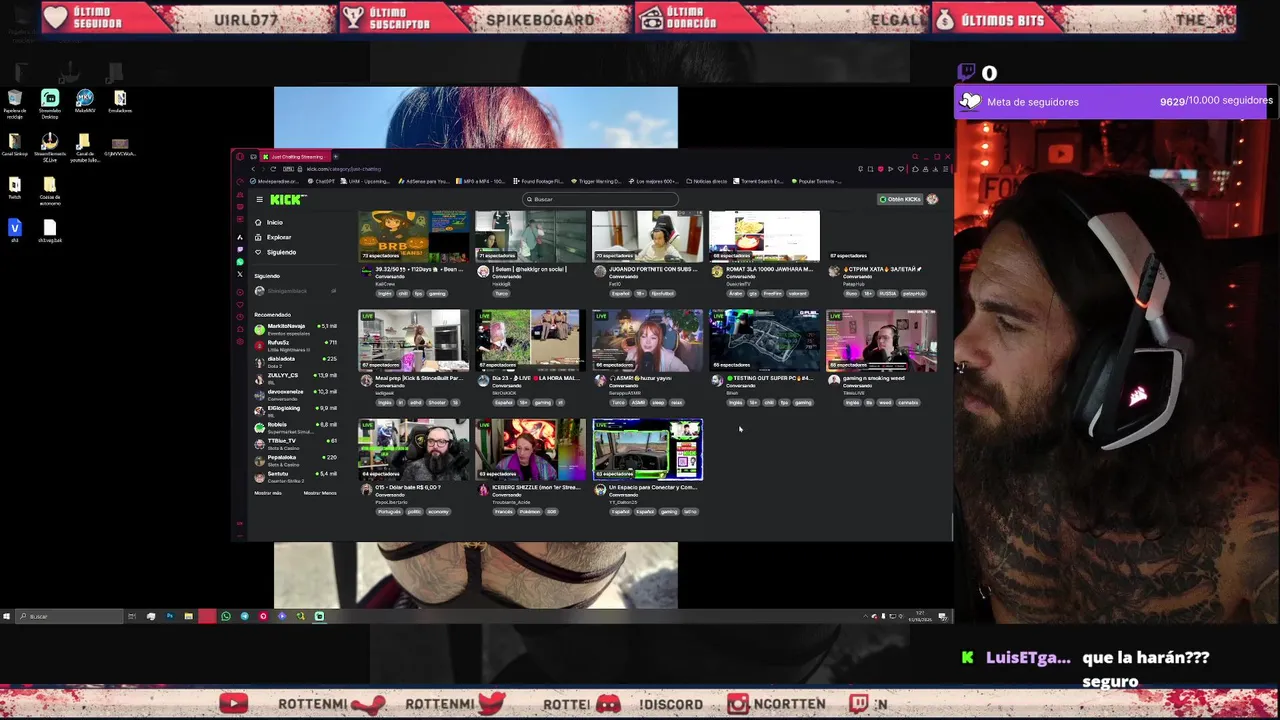Open the TESTING OUT SUPER PC stream thumbnail
Screen dimensions: 1280x720
[x=764, y=341]
